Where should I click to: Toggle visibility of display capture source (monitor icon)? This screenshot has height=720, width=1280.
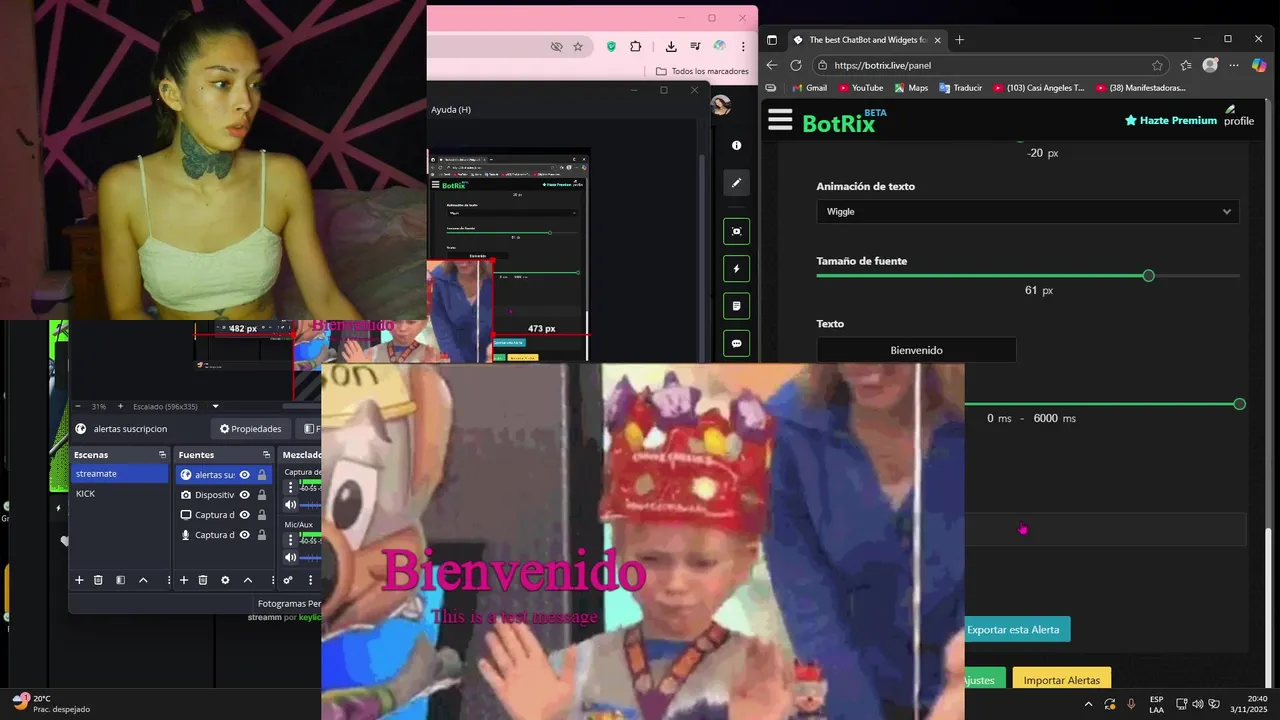coord(244,515)
